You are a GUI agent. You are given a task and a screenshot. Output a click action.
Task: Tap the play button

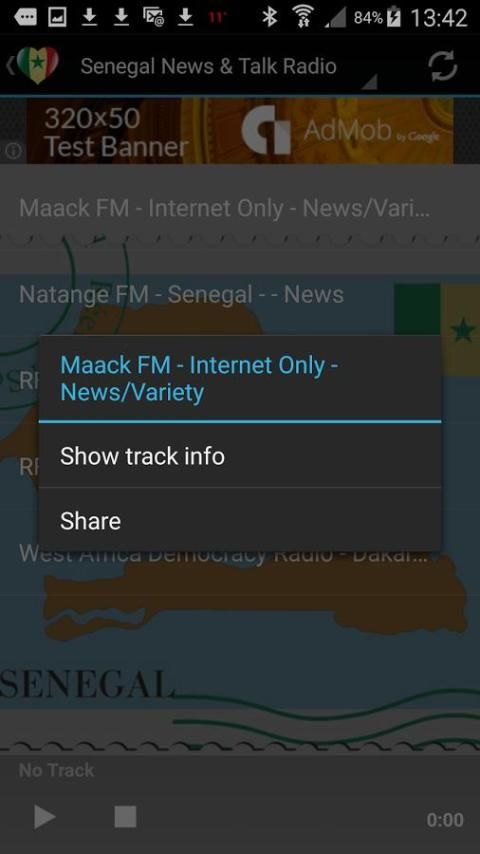pos(45,817)
